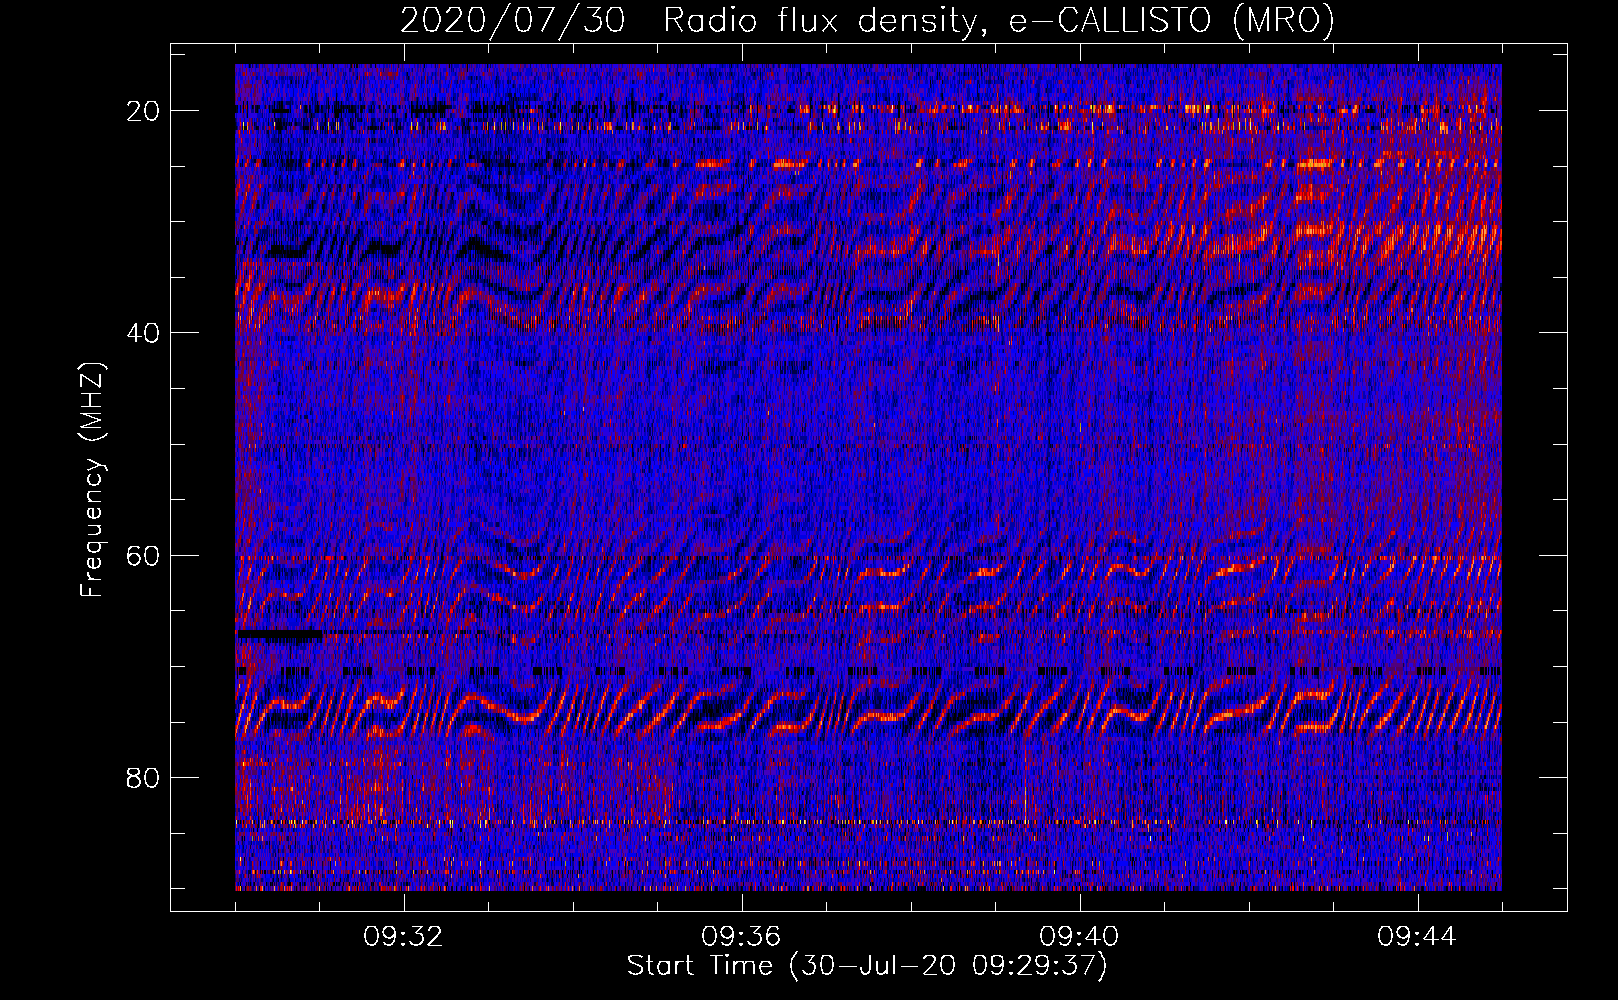Click the '40' frequency tick label

(144, 333)
